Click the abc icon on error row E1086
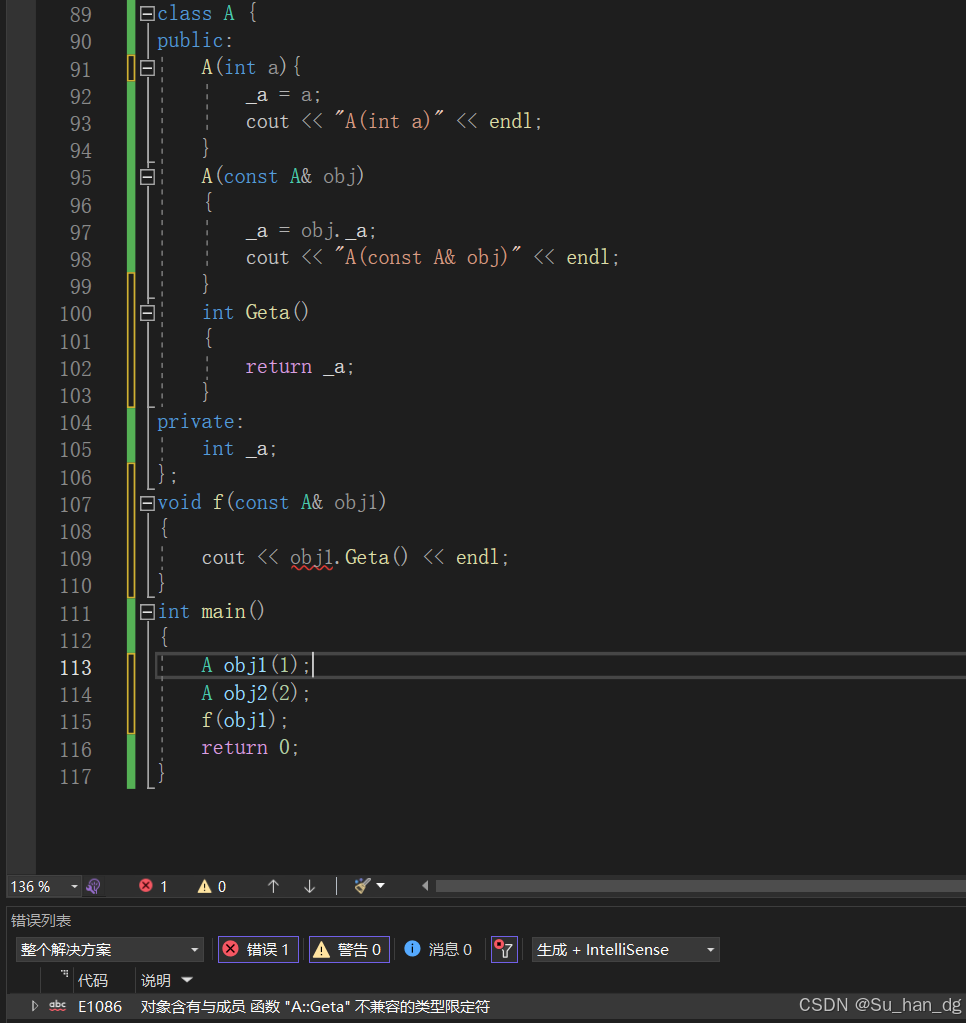Screen dimensions: 966x1023 pos(57,1006)
